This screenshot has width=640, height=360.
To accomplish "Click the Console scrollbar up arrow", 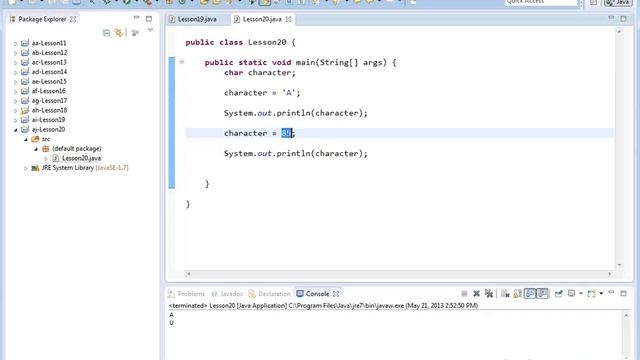I will tap(626, 315).
